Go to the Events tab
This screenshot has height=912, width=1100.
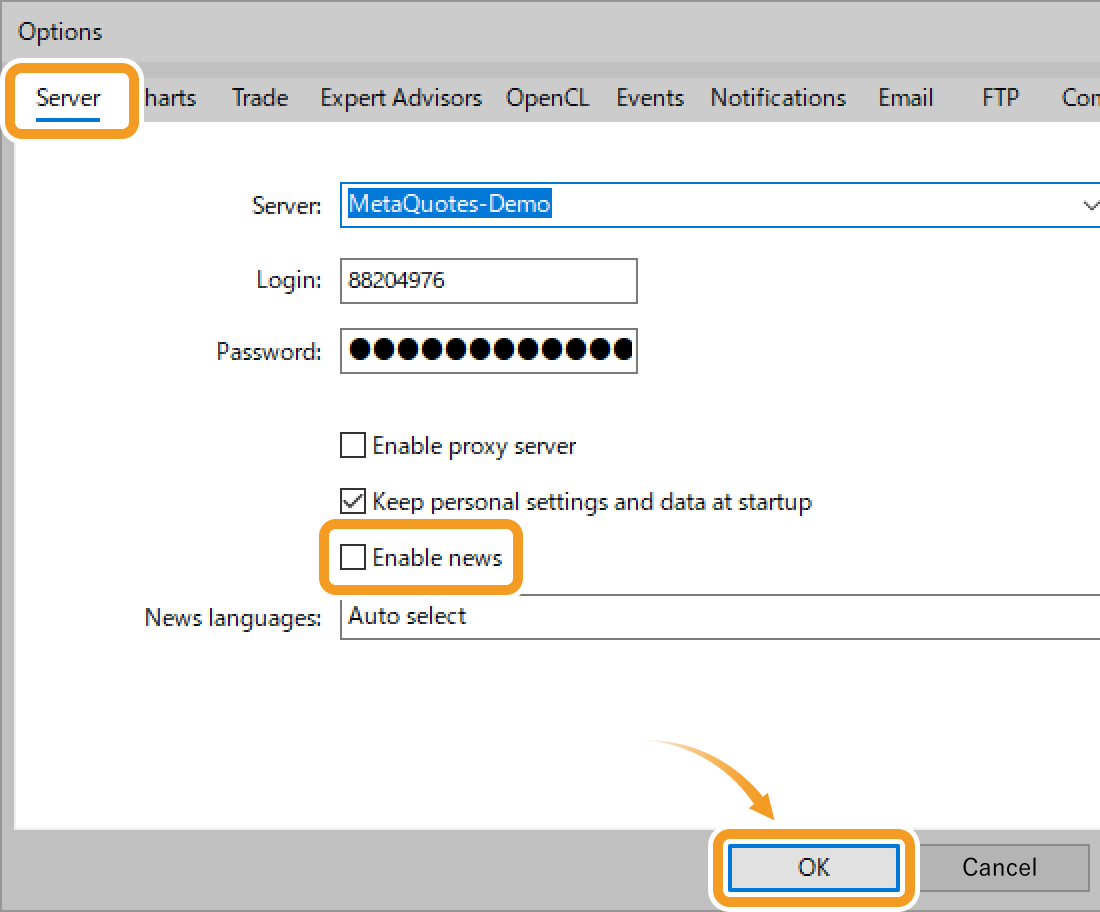(x=650, y=98)
